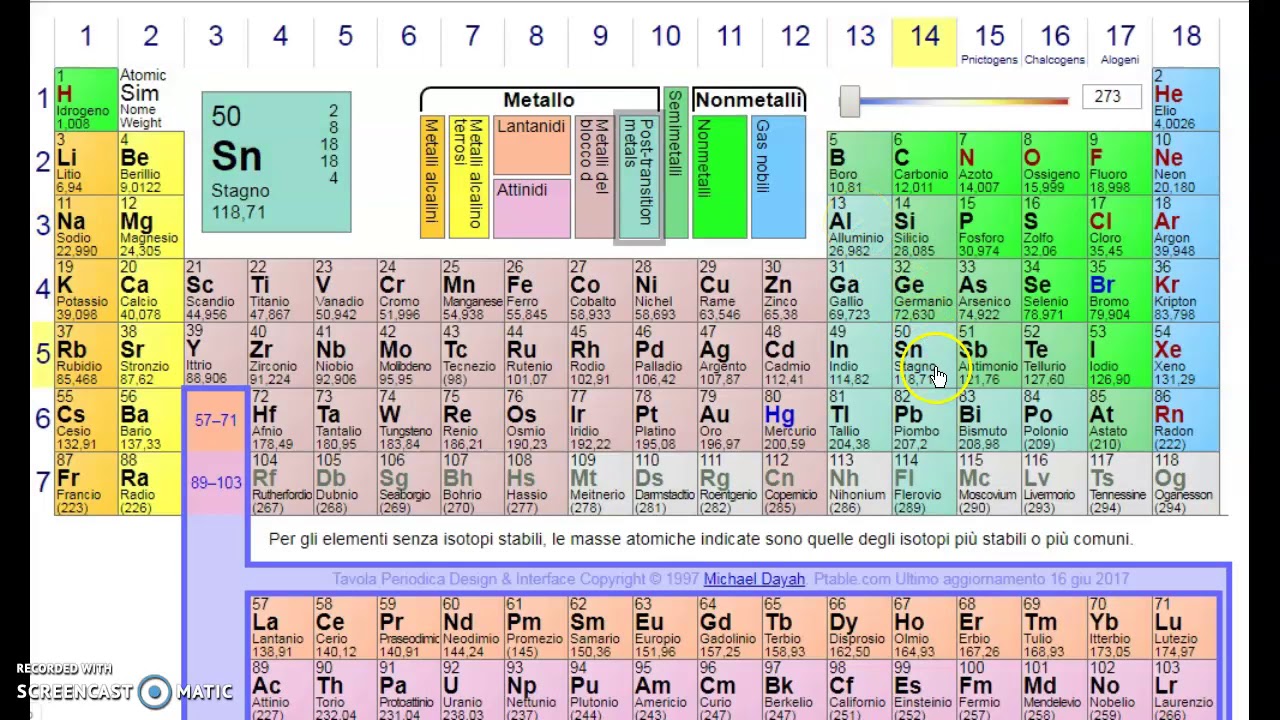Click the 57–71 lanthanides placeholder cell

216,420
